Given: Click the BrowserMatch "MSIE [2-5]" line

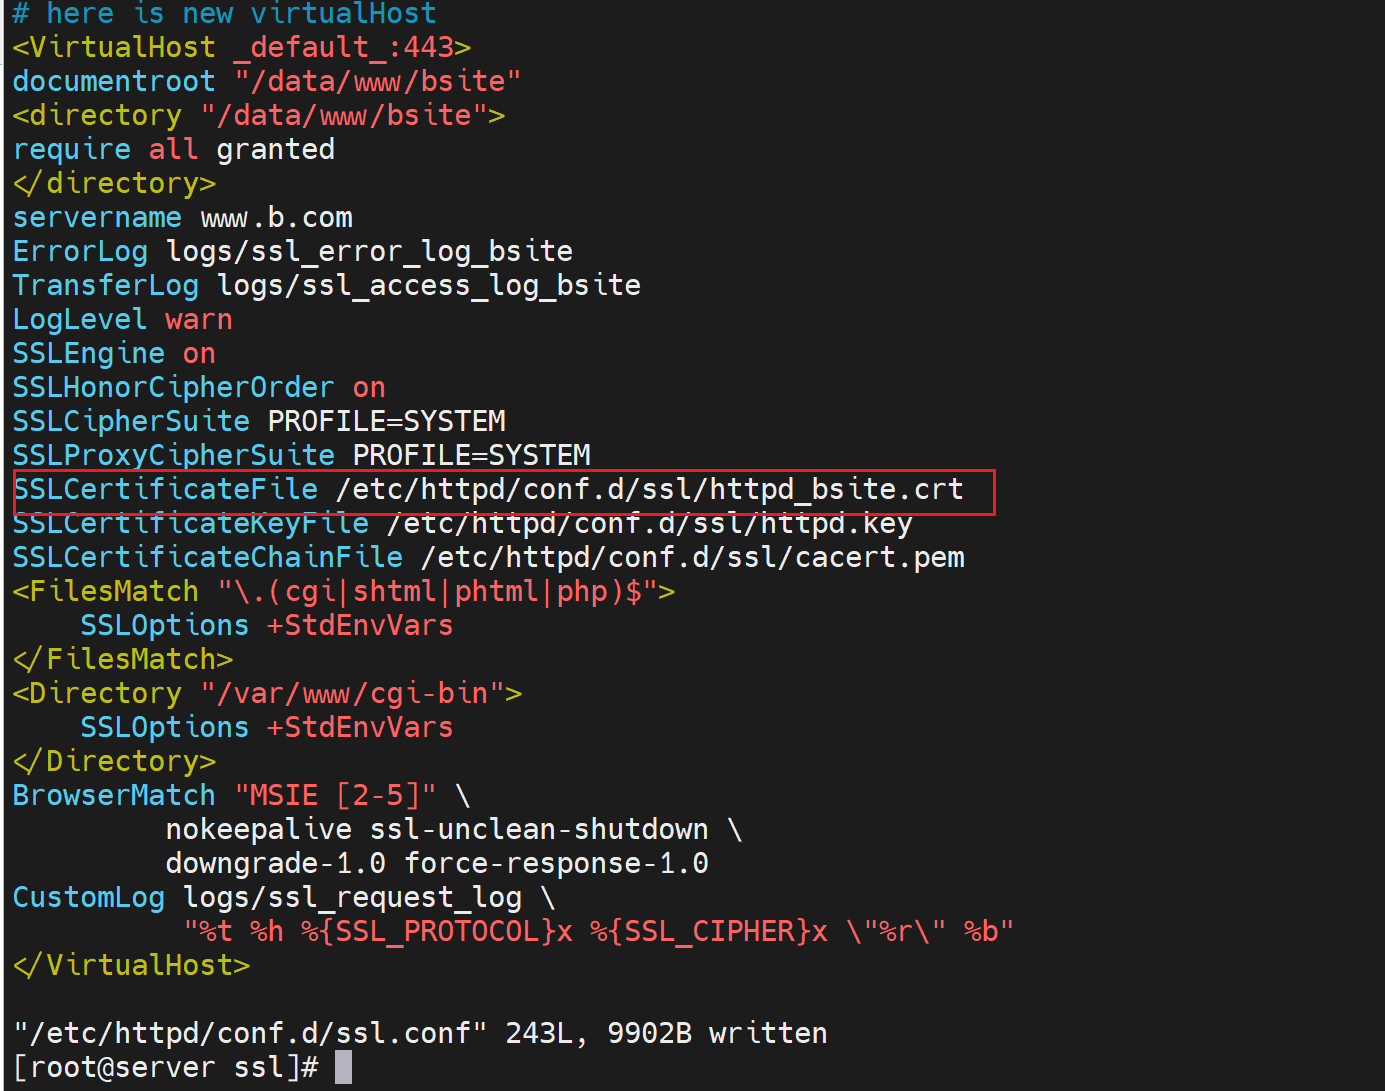Looking at the screenshot, I should coord(240,796).
